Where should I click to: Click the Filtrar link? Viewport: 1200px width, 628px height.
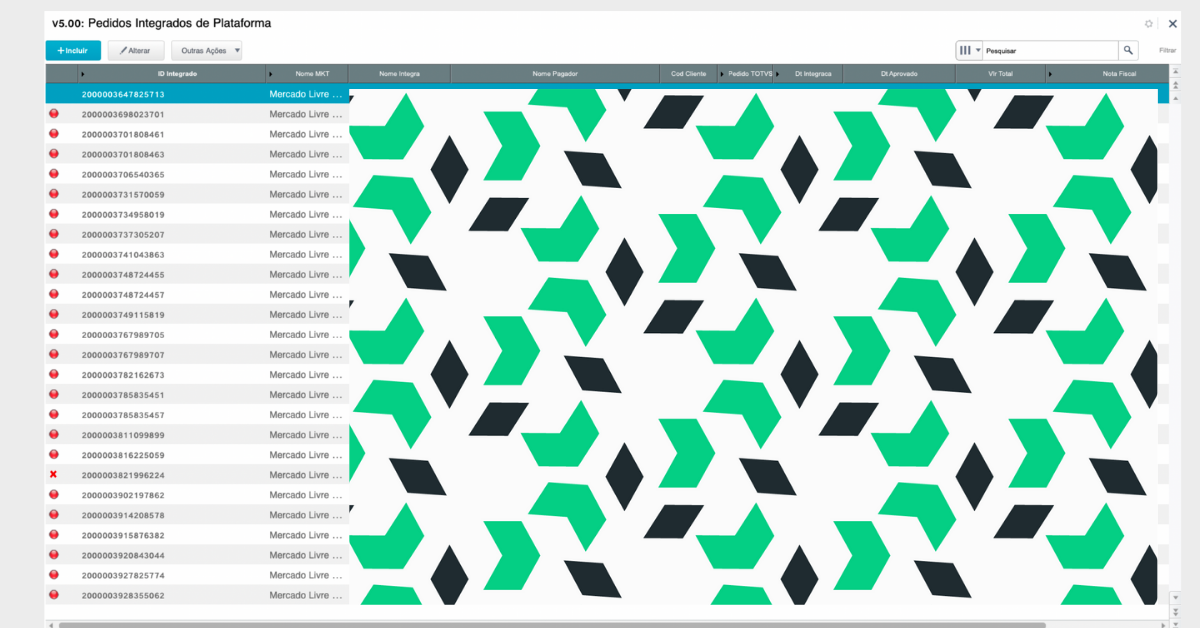pos(1167,50)
